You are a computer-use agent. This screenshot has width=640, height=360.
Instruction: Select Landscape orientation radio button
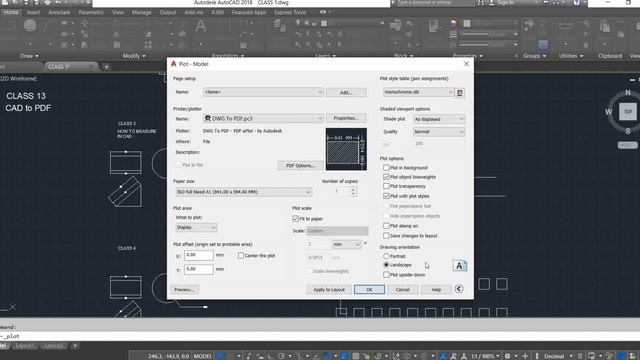click(x=386, y=265)
